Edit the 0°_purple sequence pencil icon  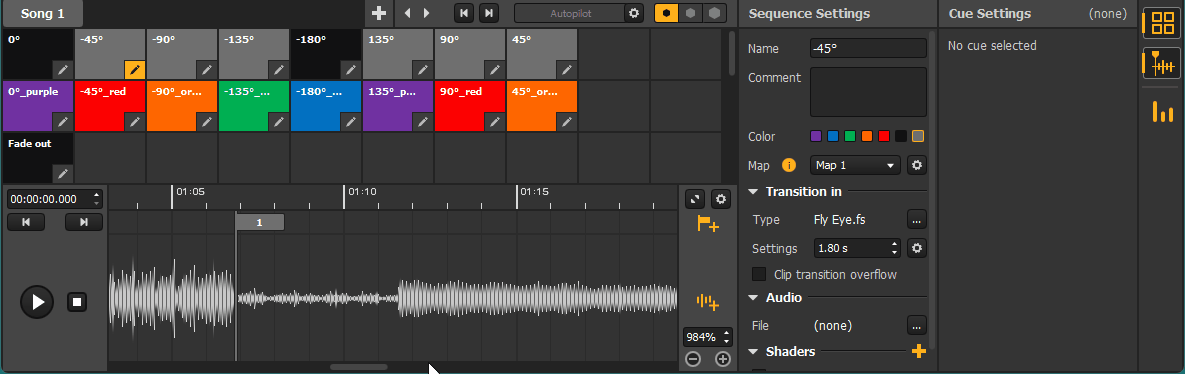coord(63,122)
